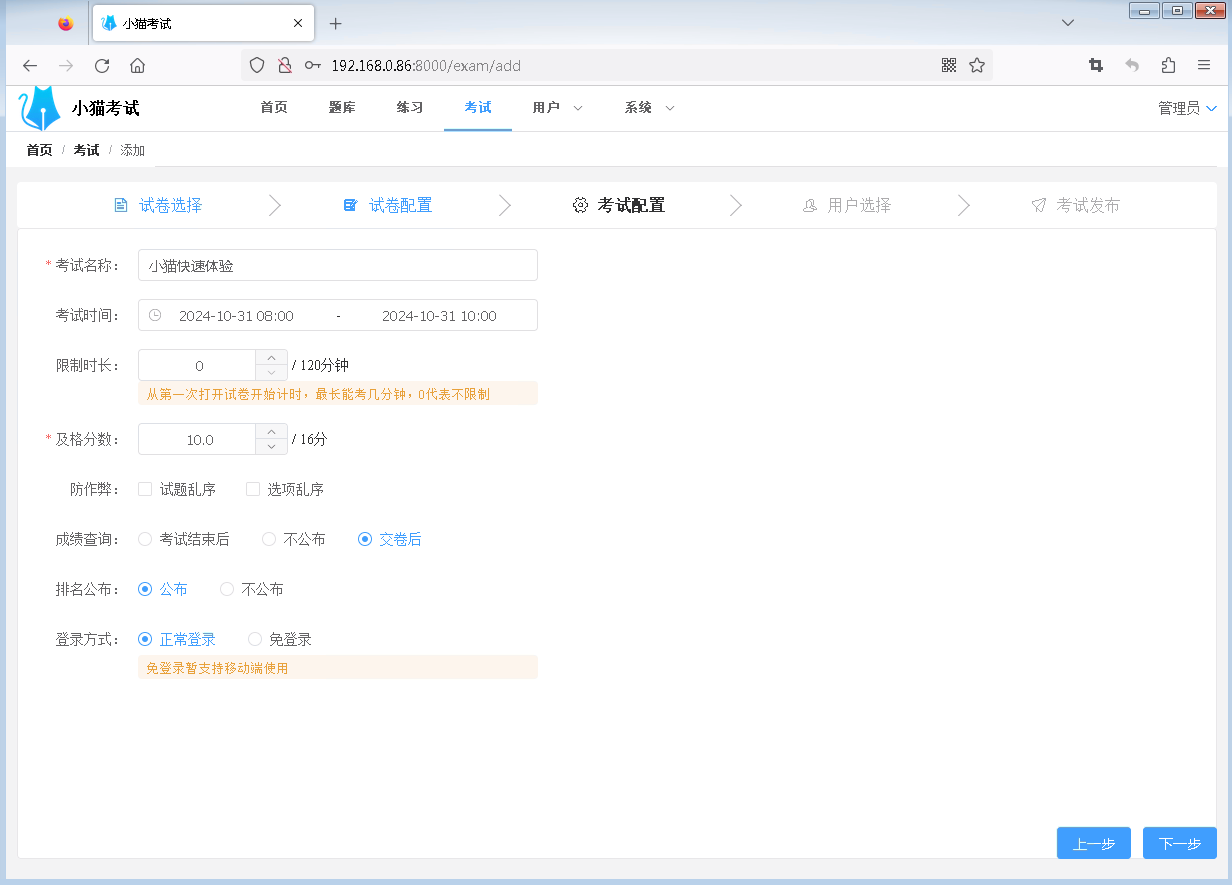Click the shield permissions icon in address bar
This screenshot has height=885, width=1232.
pyautogui.click(x=257, y=65)
